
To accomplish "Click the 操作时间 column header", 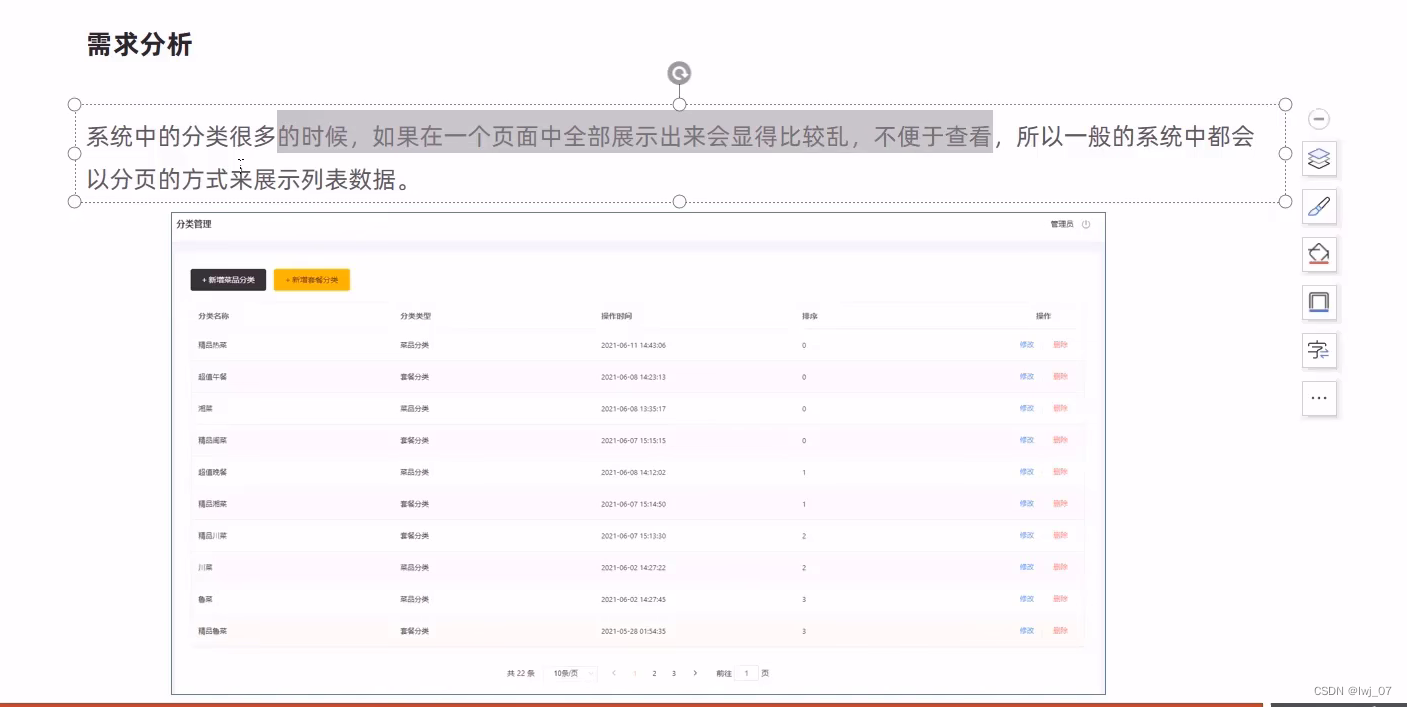I will tap(617, 316).
